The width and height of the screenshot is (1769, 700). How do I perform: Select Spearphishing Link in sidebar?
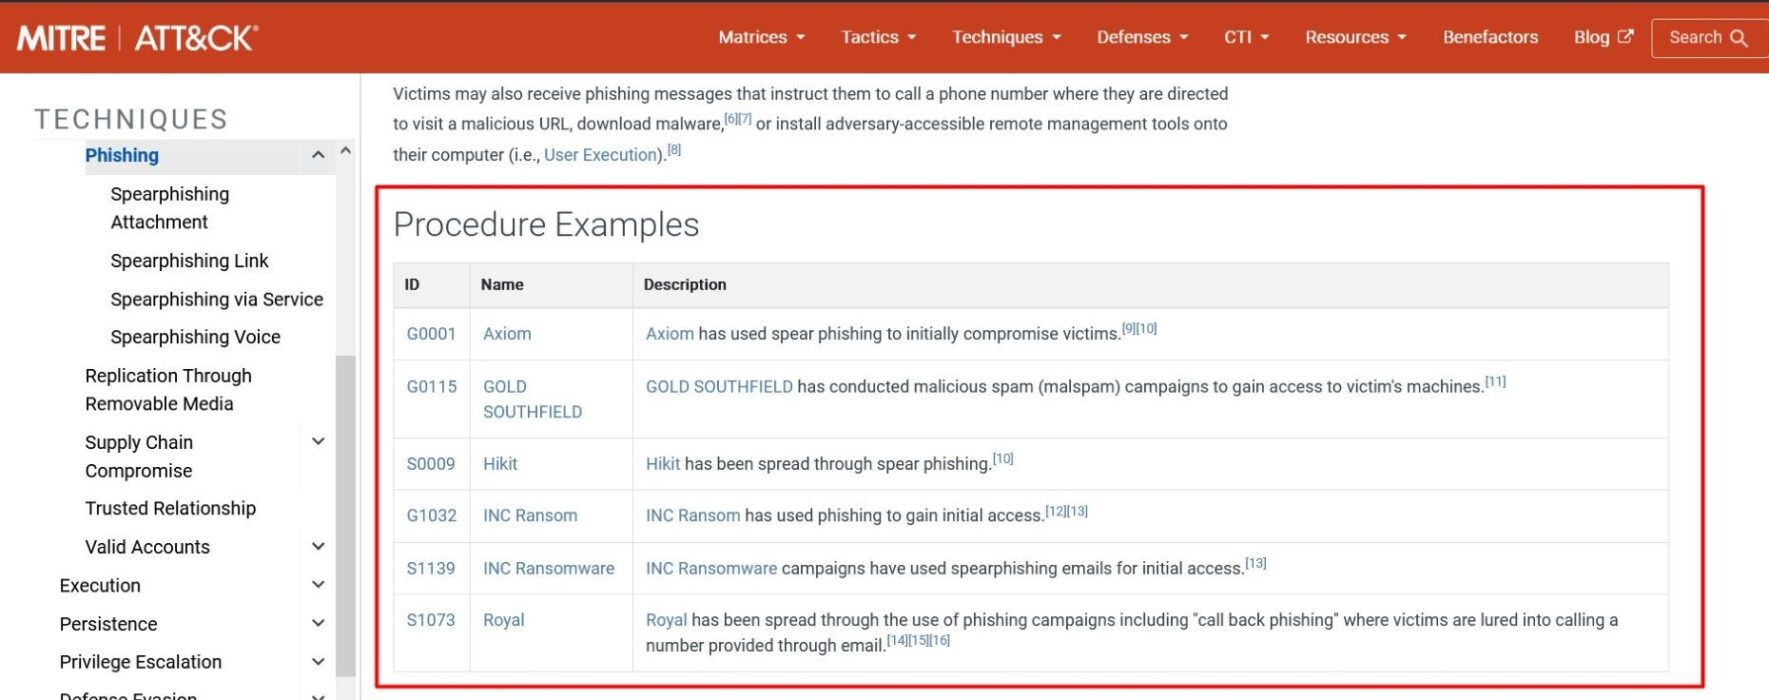pos(189,261)
